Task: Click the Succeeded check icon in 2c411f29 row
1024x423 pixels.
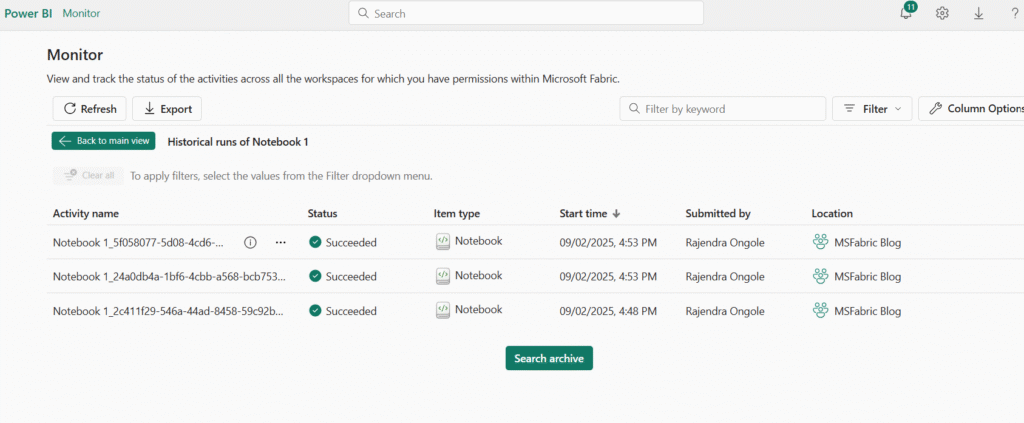Action: pos(315,311)
